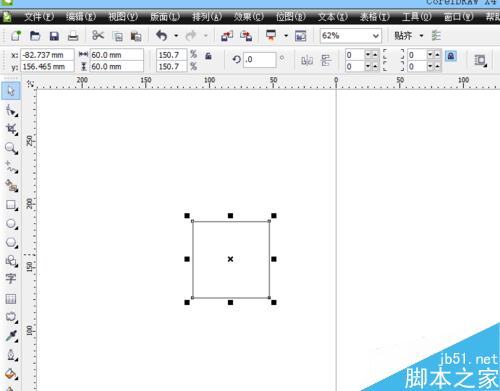The width and height of the screenshot is (500, 391).
Task: Expand the Redo history dropdown arrow
Action: click(206, 36)
